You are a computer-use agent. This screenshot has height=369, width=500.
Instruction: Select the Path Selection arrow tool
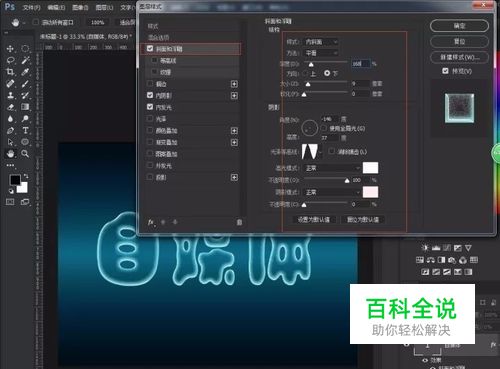10,142
